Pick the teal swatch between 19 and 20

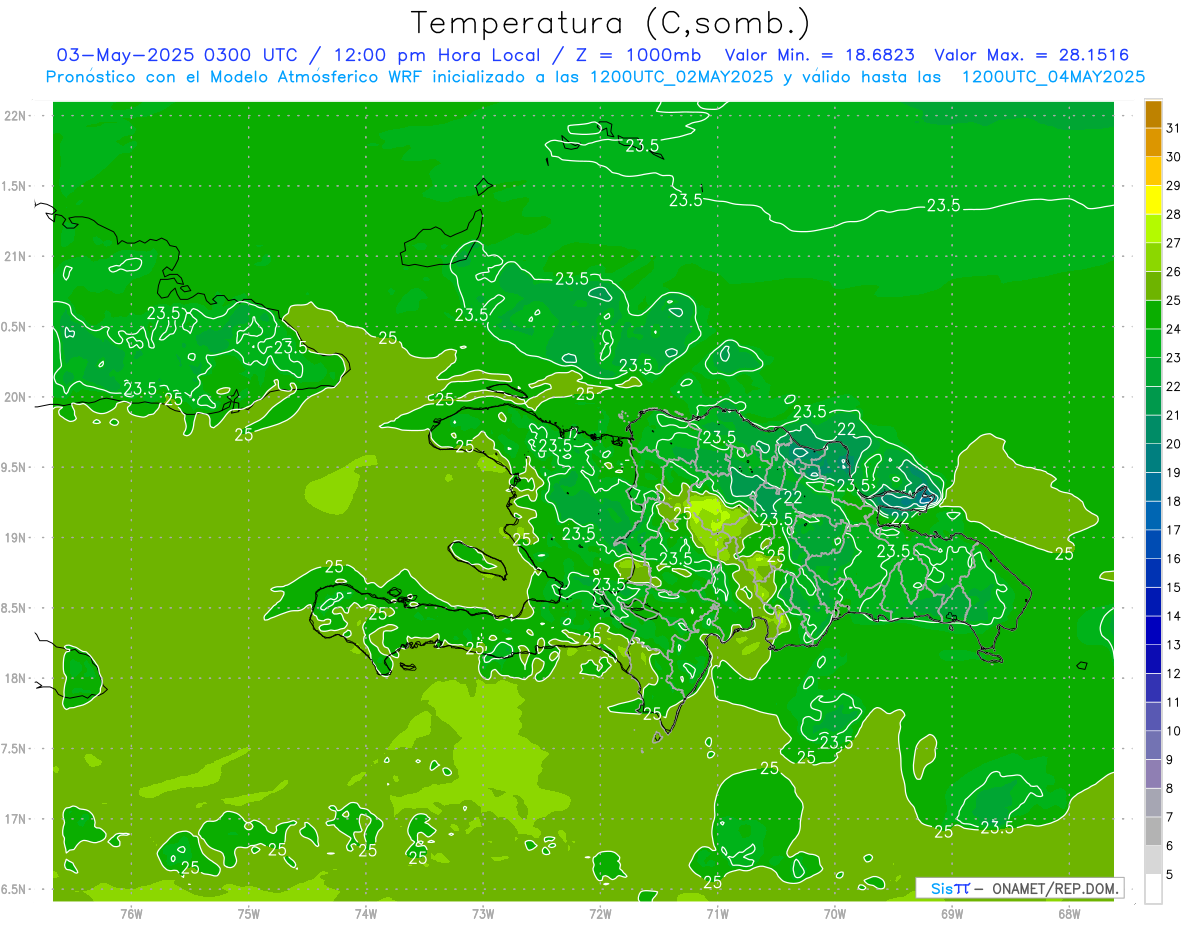pyautogui.click(x=1153, y=458)
